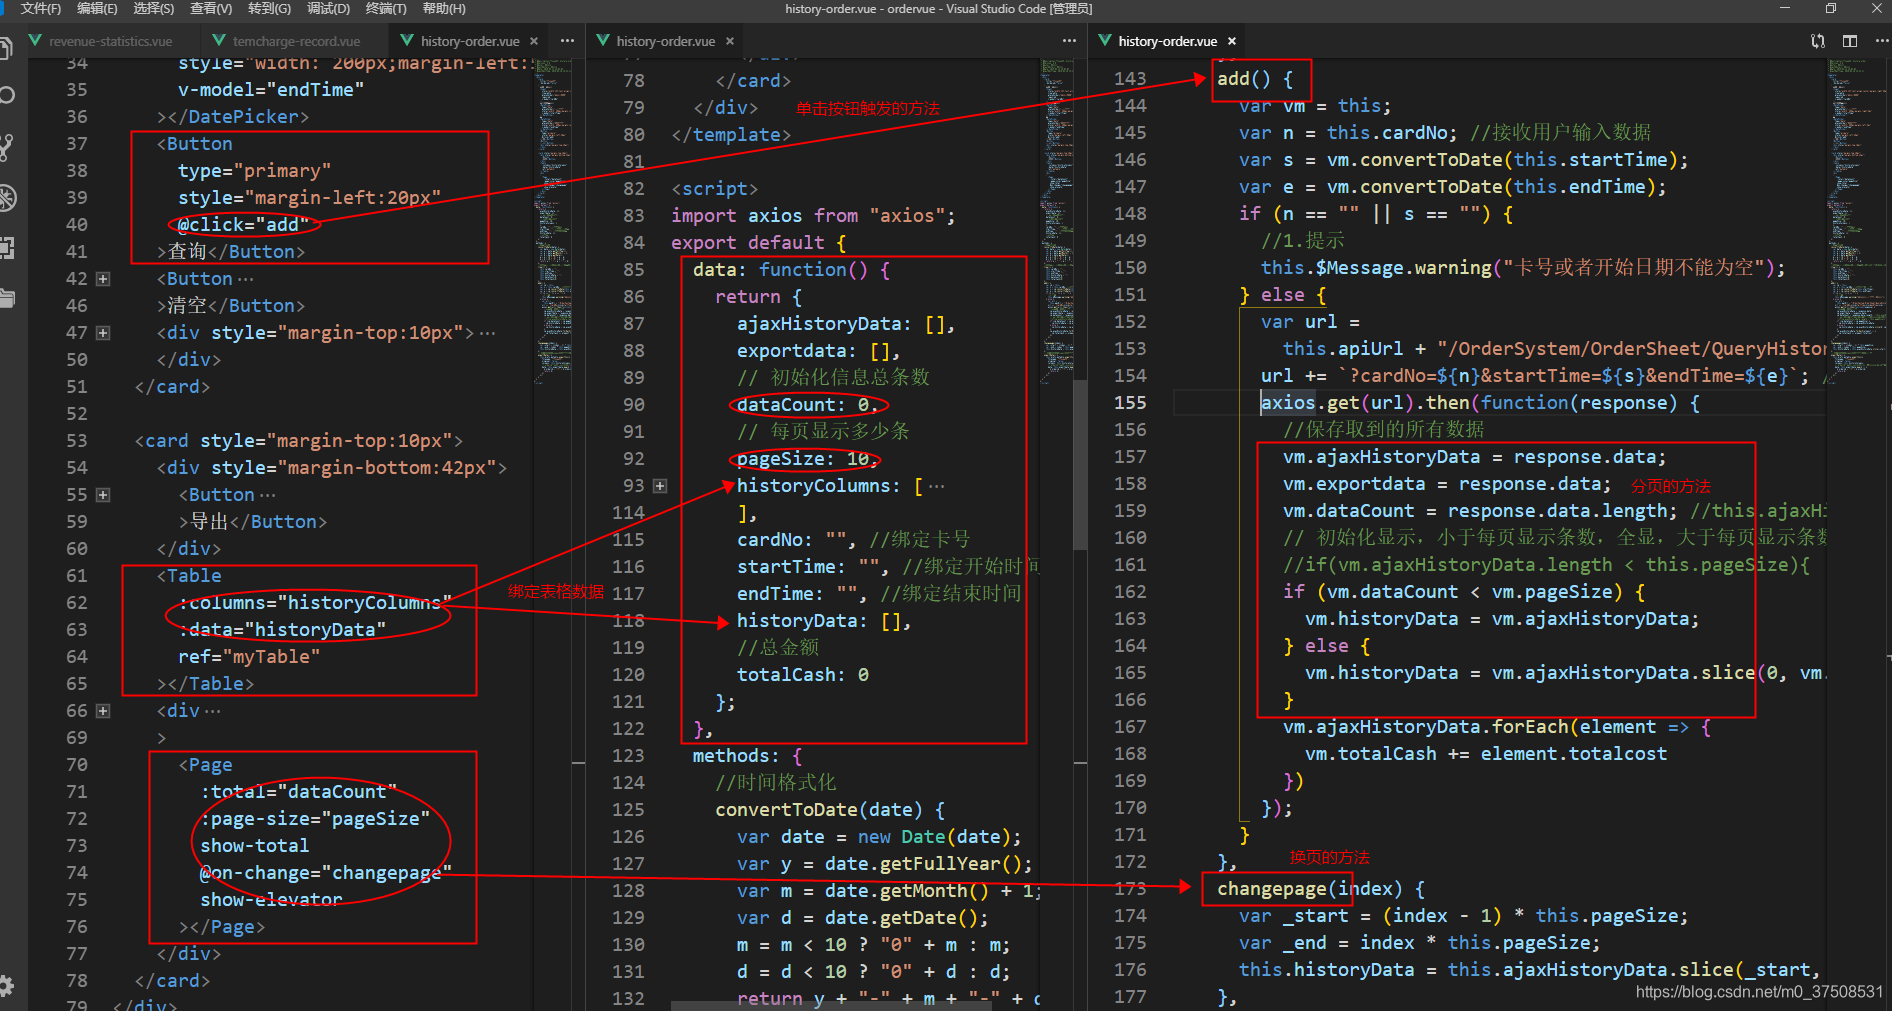Click 'pageSize: 10,' on line 92

coord(807,459)
